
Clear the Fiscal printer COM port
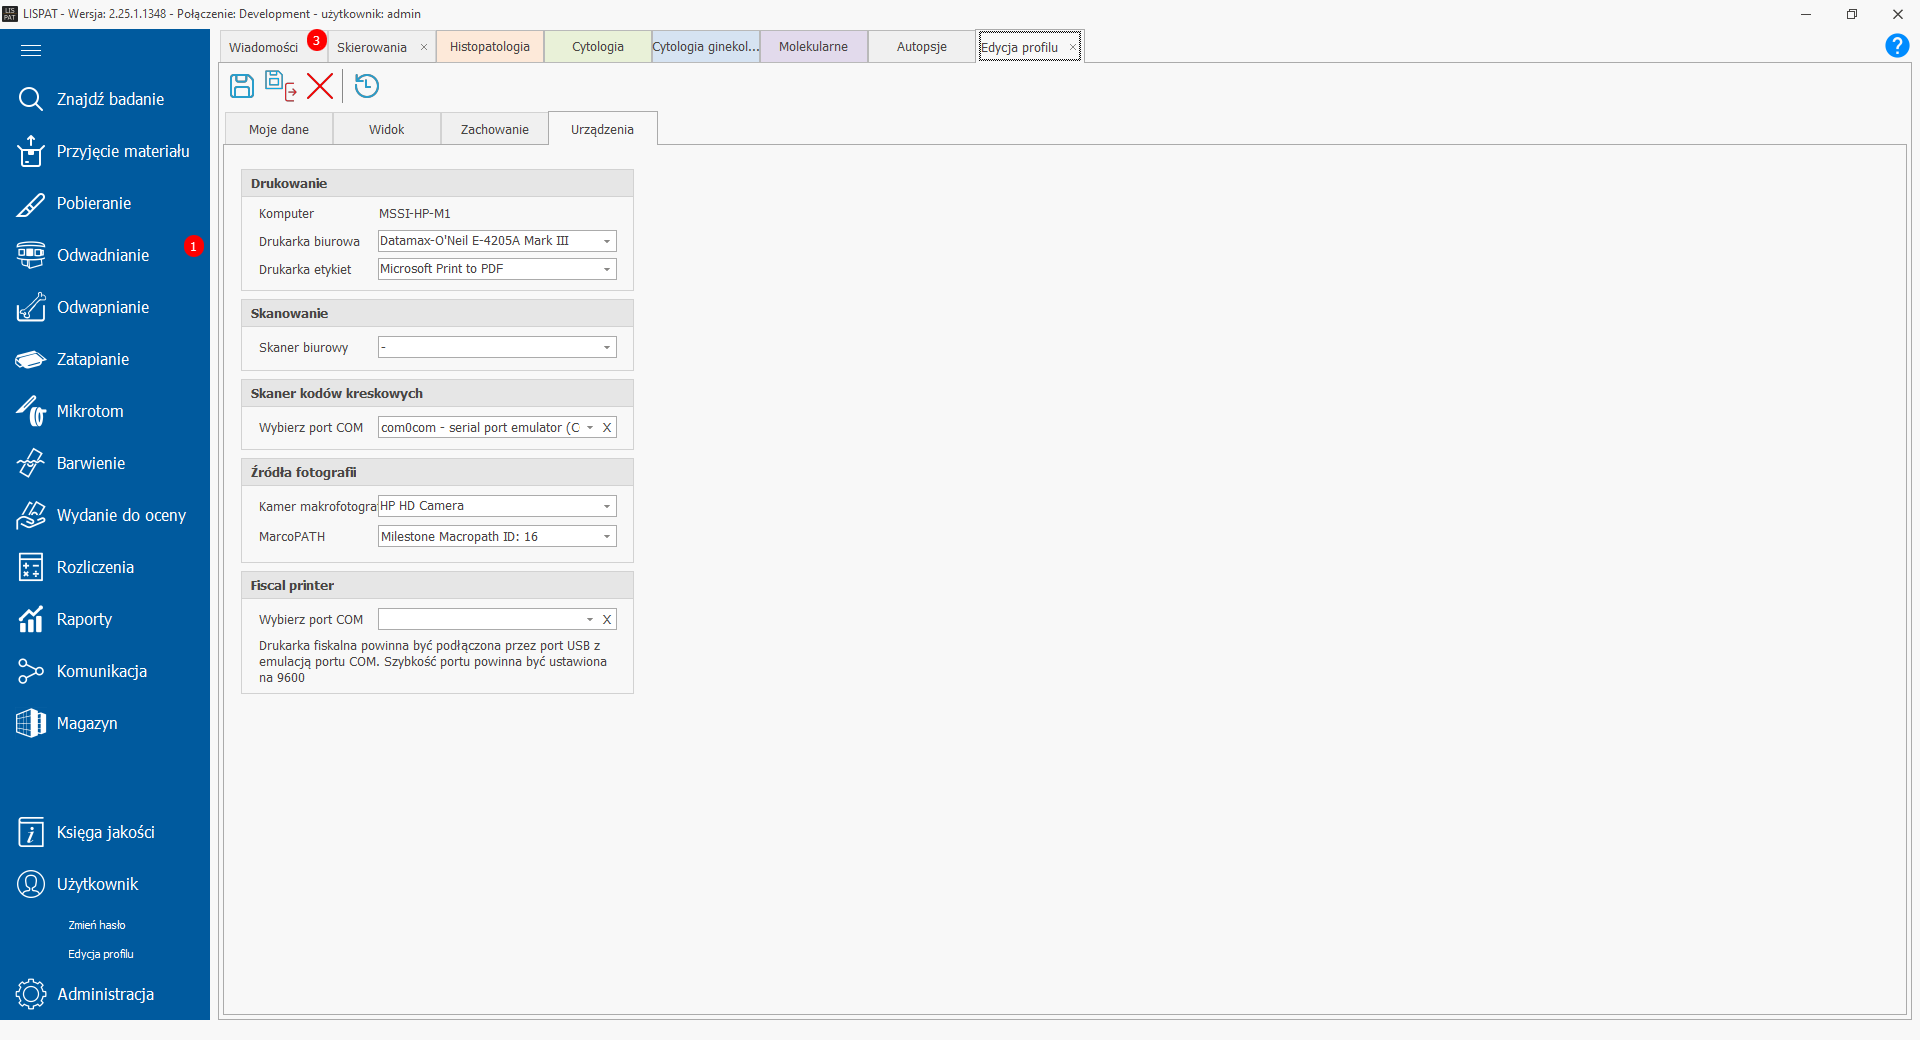607,620
